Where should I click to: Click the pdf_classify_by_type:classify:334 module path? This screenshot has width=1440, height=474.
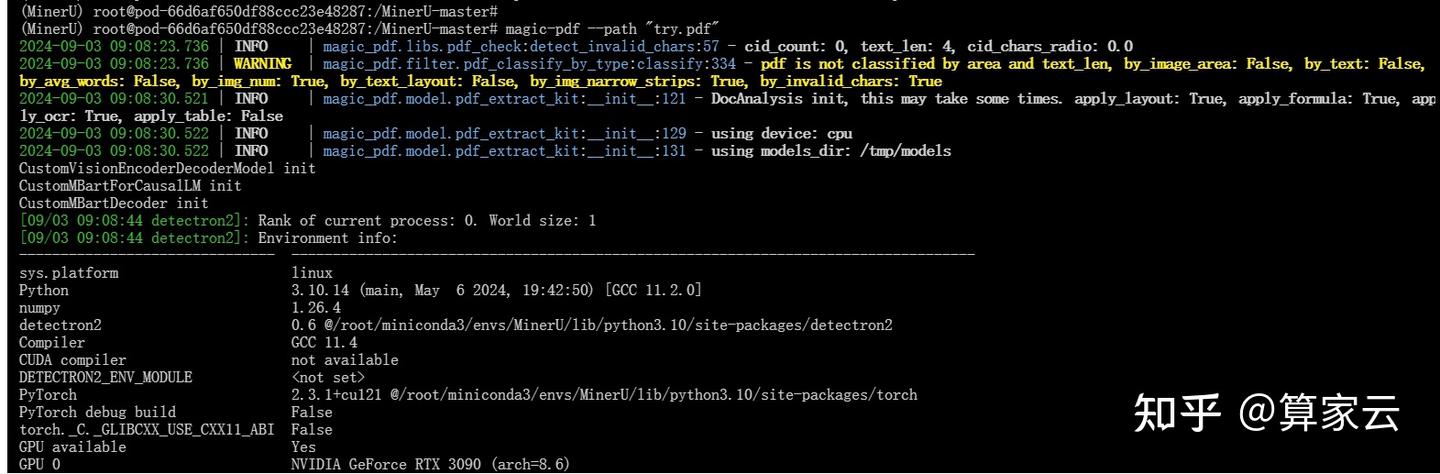528,64
